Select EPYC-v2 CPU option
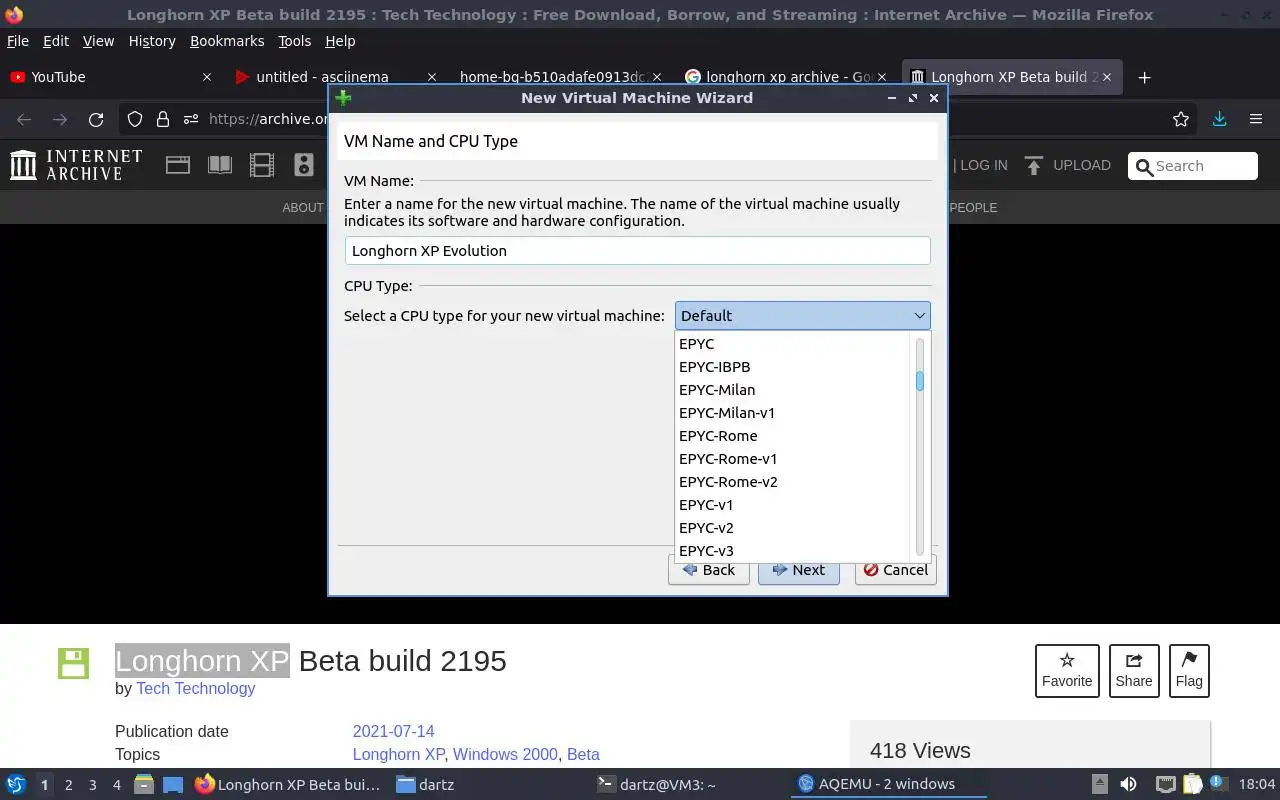The image size is (1280, 800). (x=794, y=528)
